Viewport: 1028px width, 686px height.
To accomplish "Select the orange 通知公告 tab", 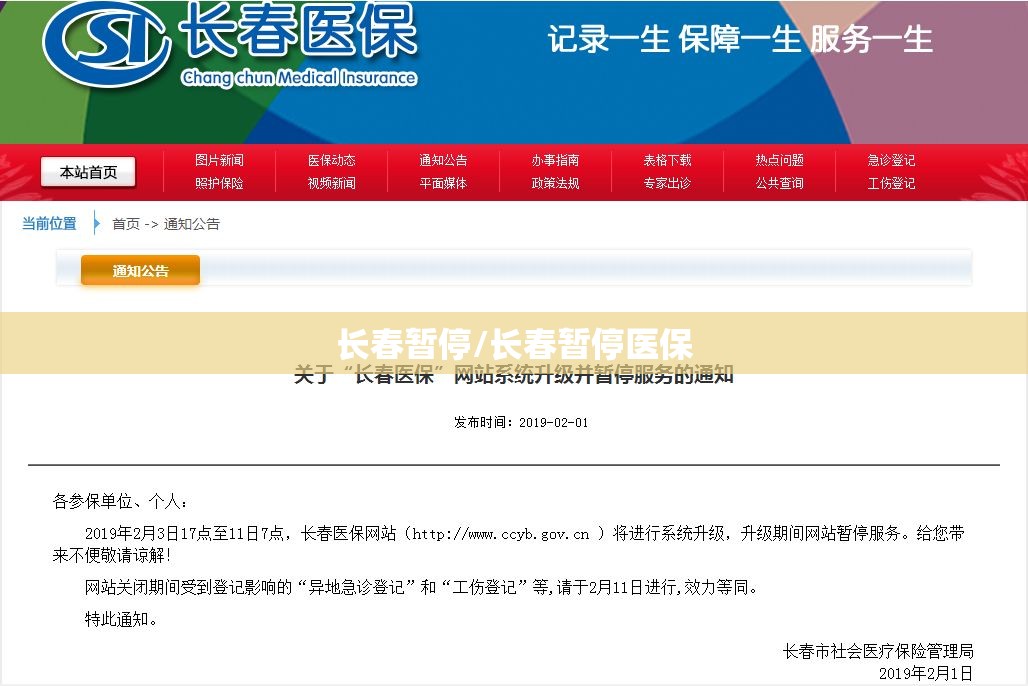I will click(x=140, y=271).
